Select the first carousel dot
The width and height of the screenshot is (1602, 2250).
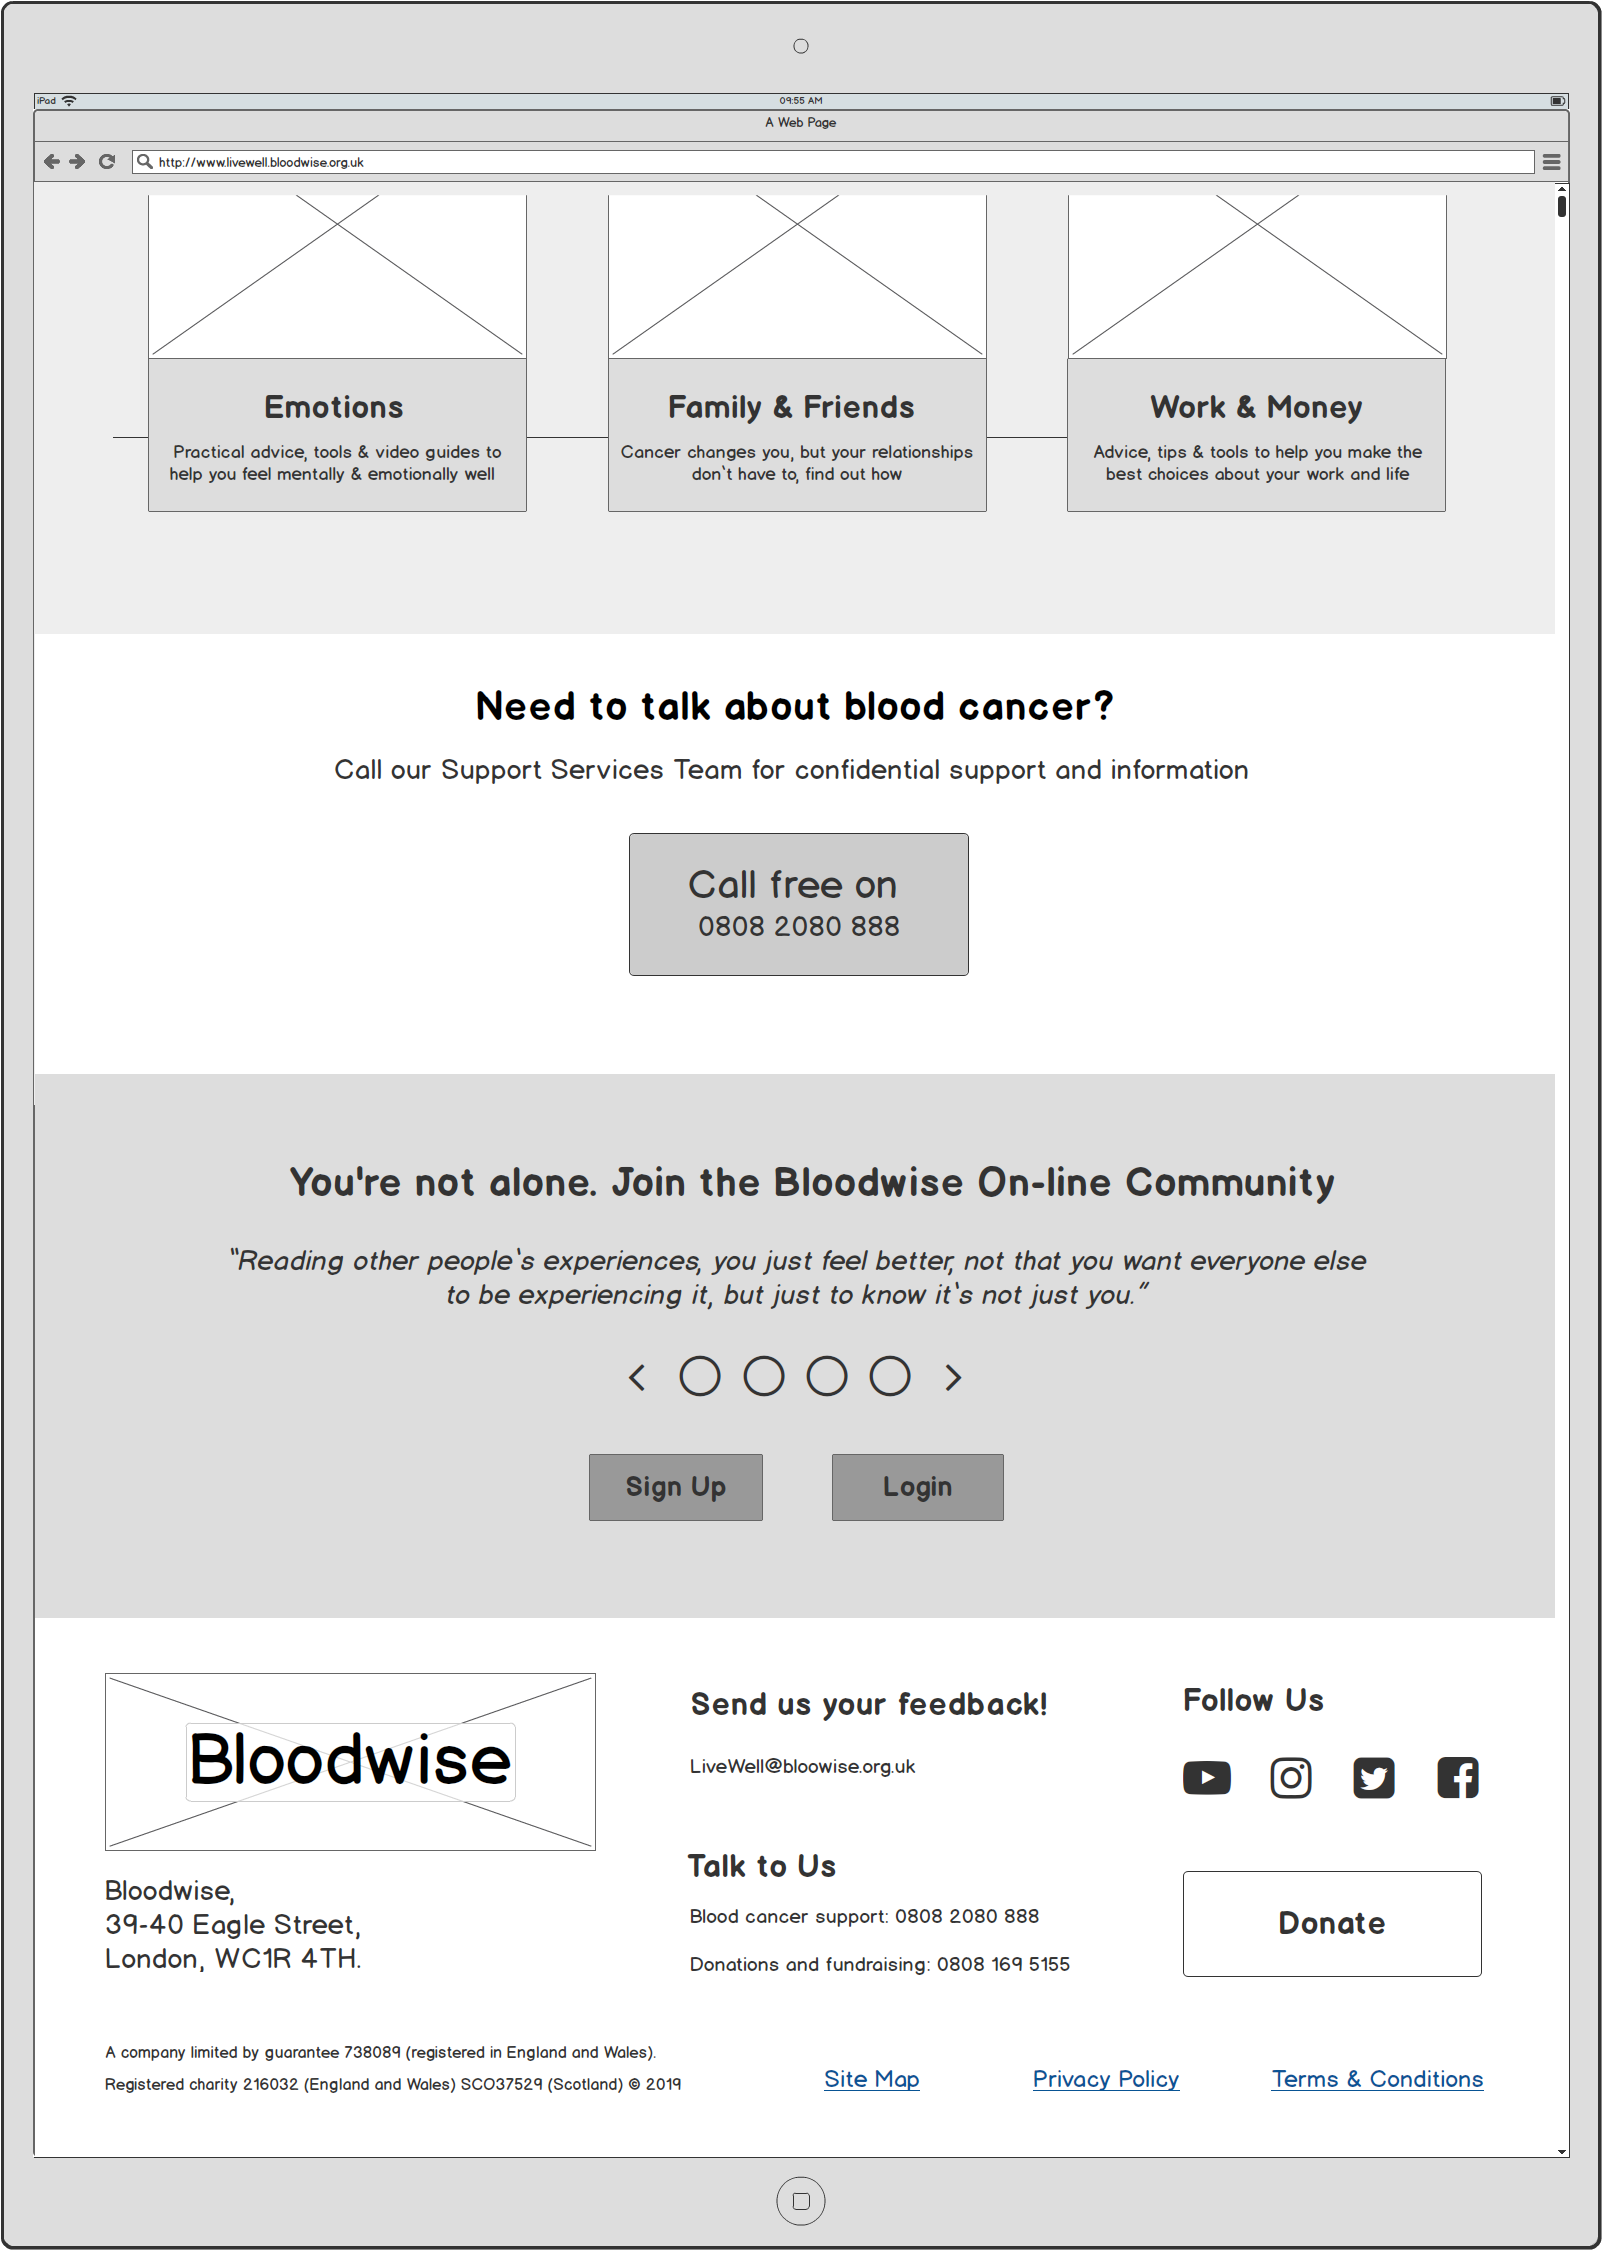700,1376
